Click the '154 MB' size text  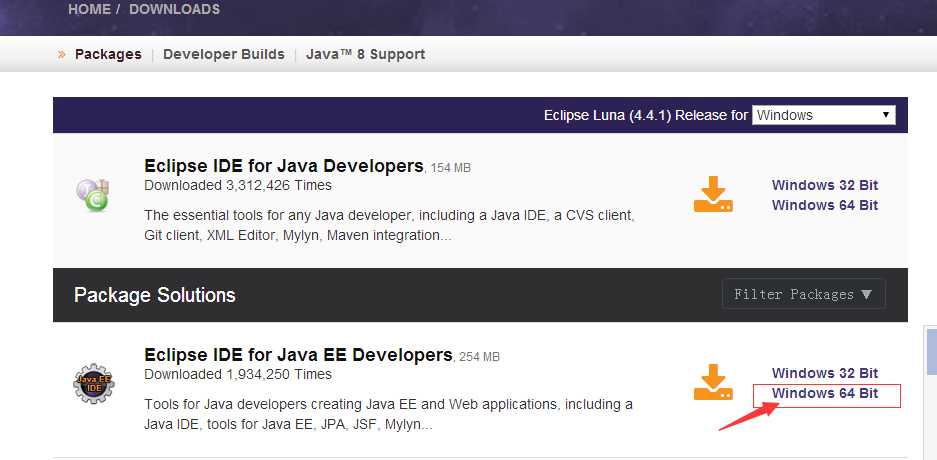pos(451,168)
